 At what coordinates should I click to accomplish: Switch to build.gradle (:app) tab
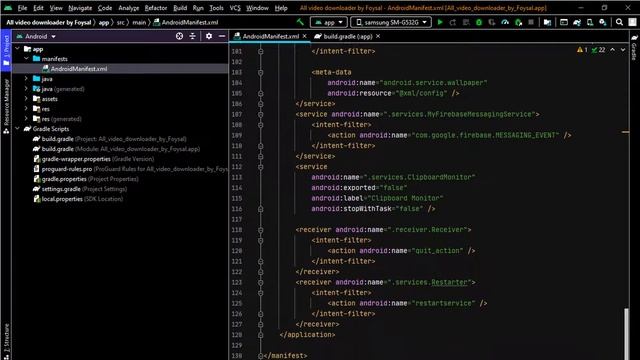click(347, 36)
